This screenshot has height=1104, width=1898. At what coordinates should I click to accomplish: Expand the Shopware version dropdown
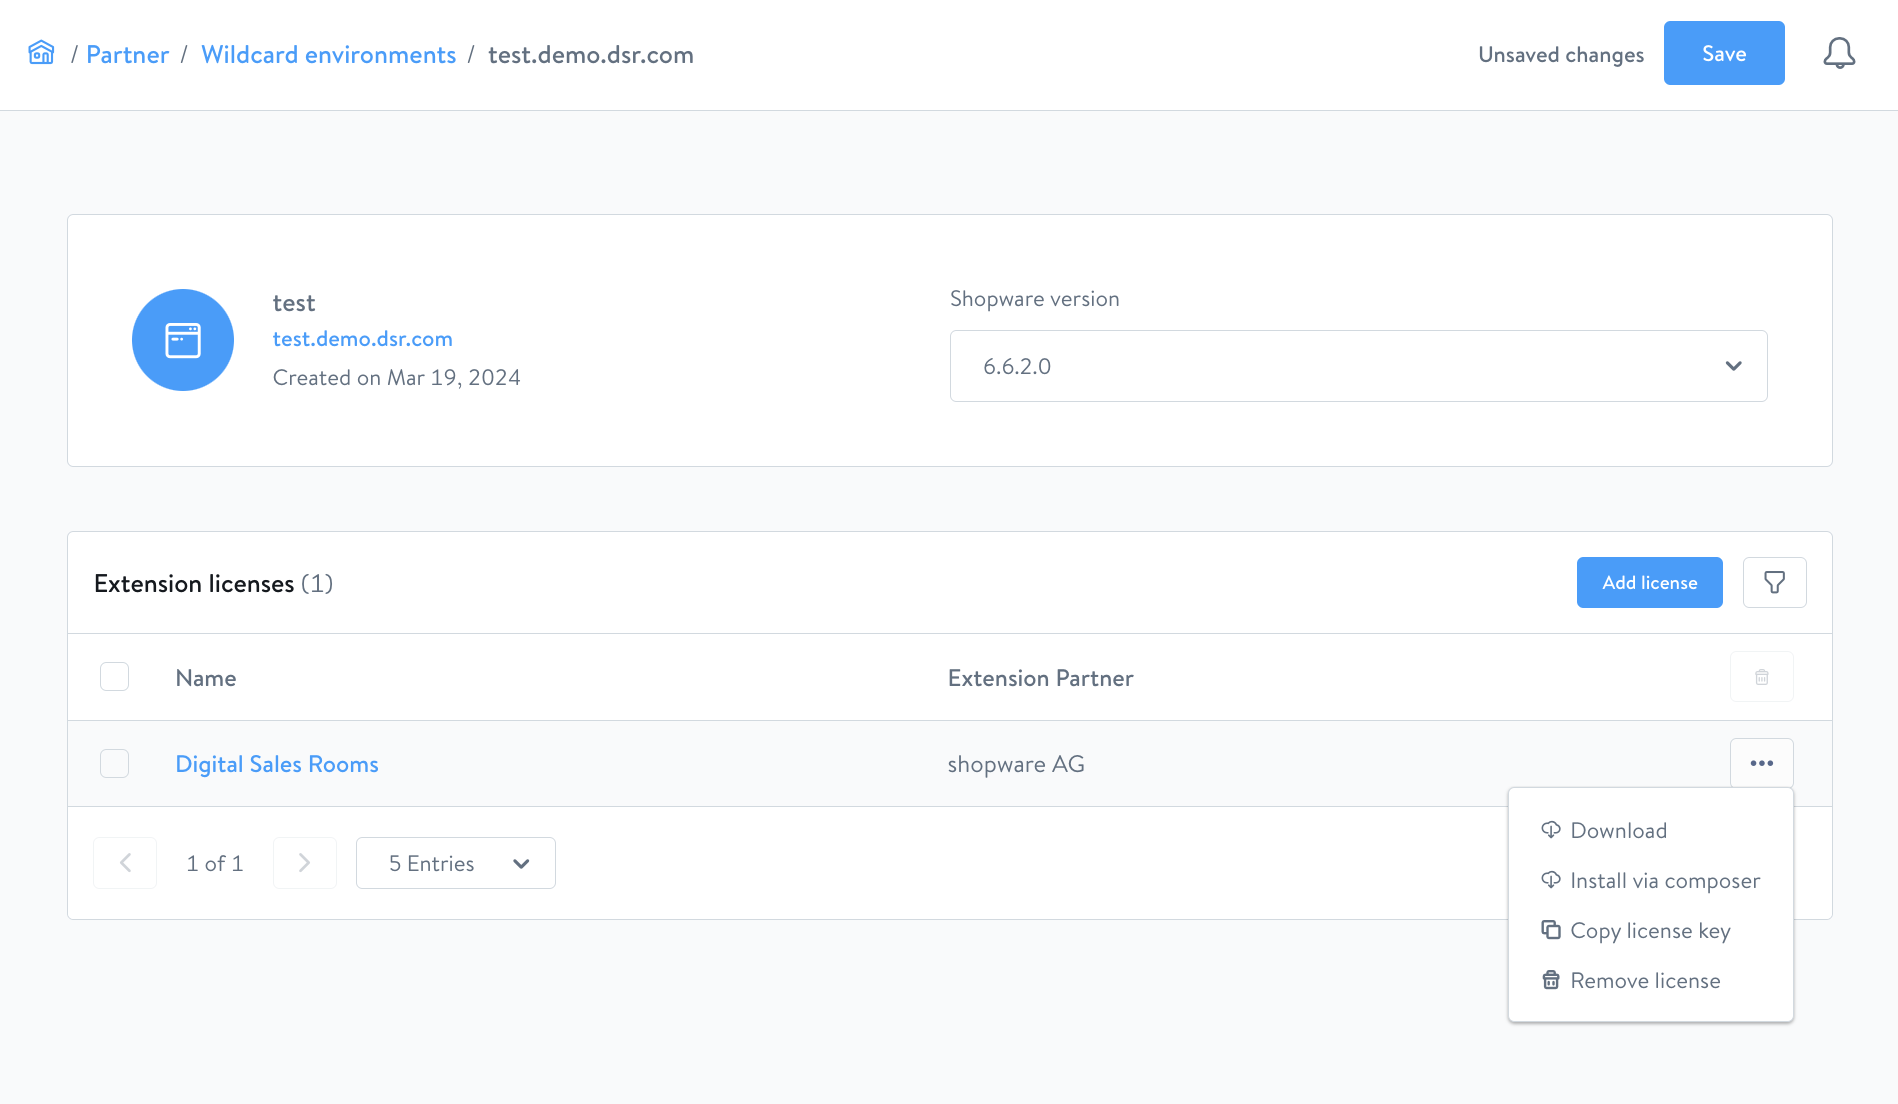tap(1358, 366)
